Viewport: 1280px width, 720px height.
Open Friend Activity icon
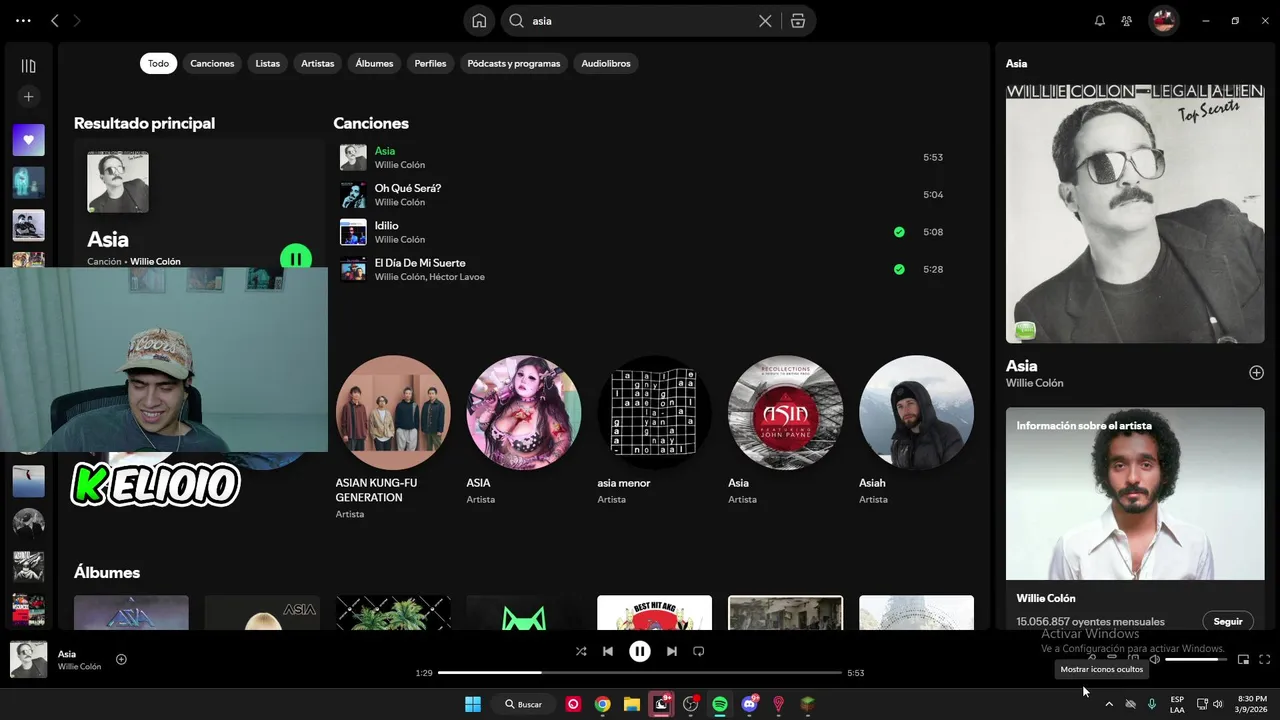1127,21
